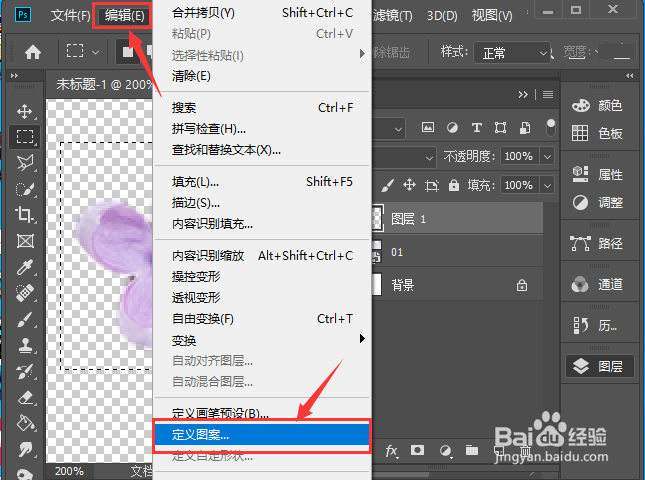
Task: Choose 定义图案 menu entry
Action: pyautogui.click(x=262, y=434)
